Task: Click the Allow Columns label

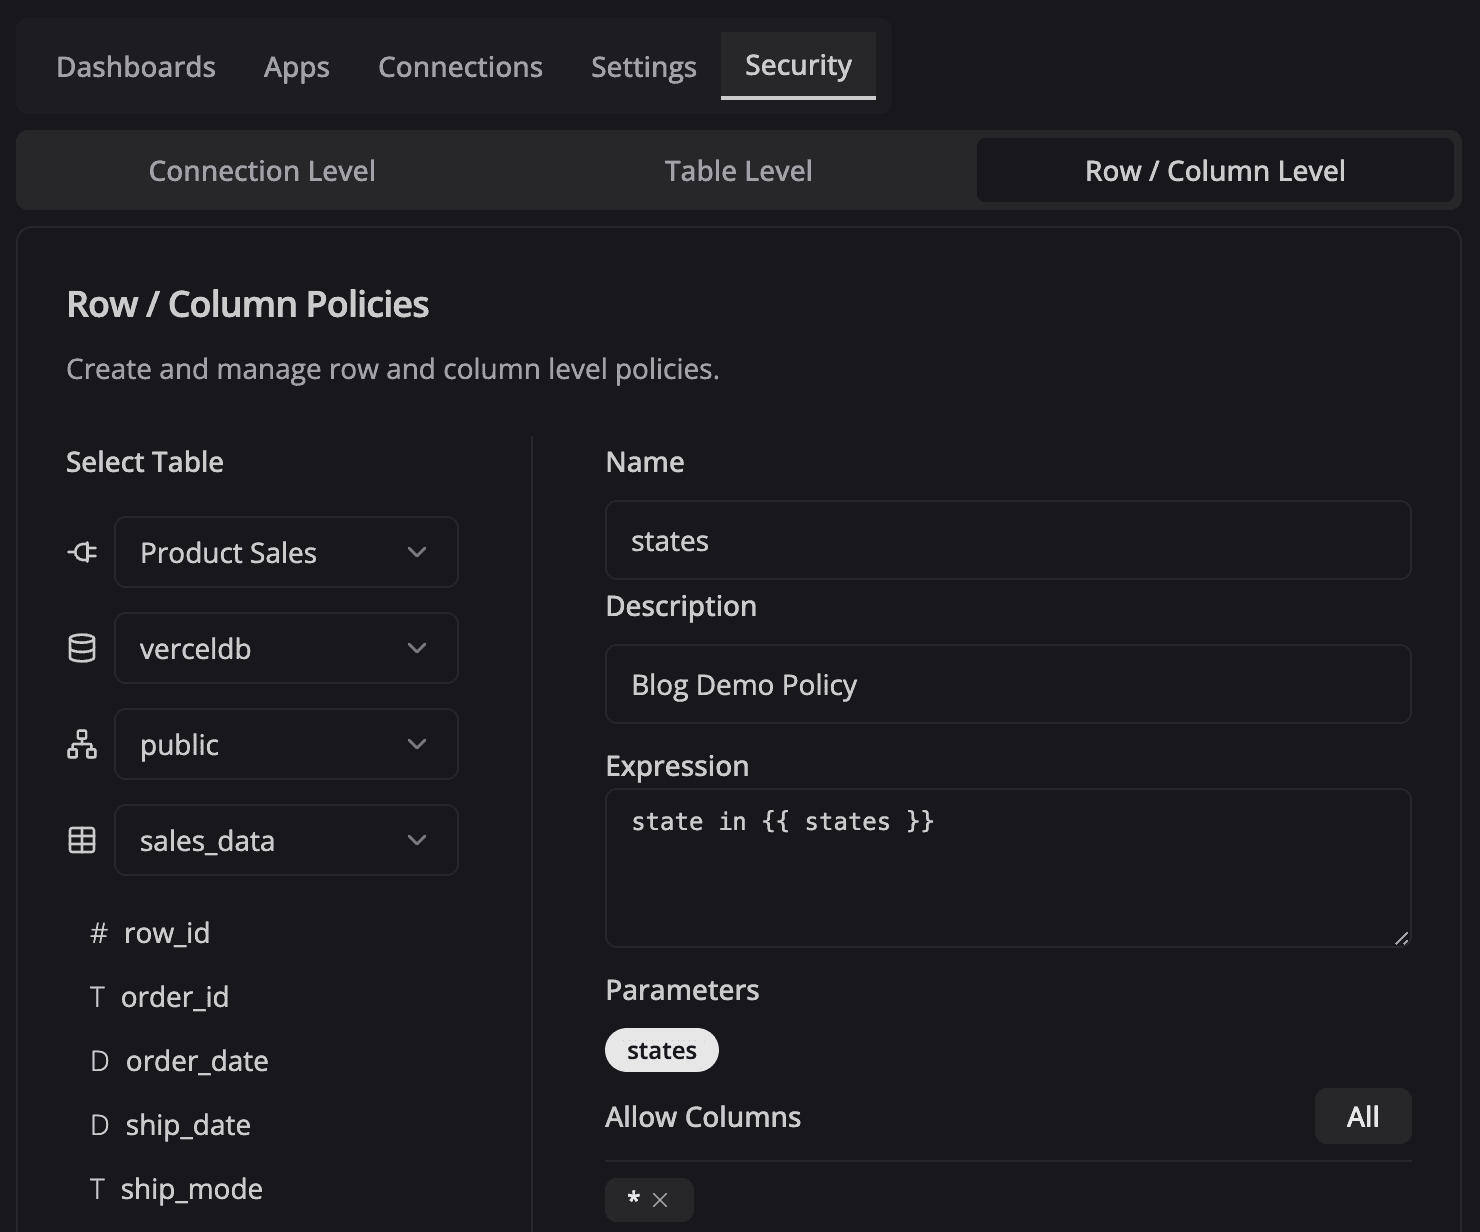Action: pos(703,1117)
